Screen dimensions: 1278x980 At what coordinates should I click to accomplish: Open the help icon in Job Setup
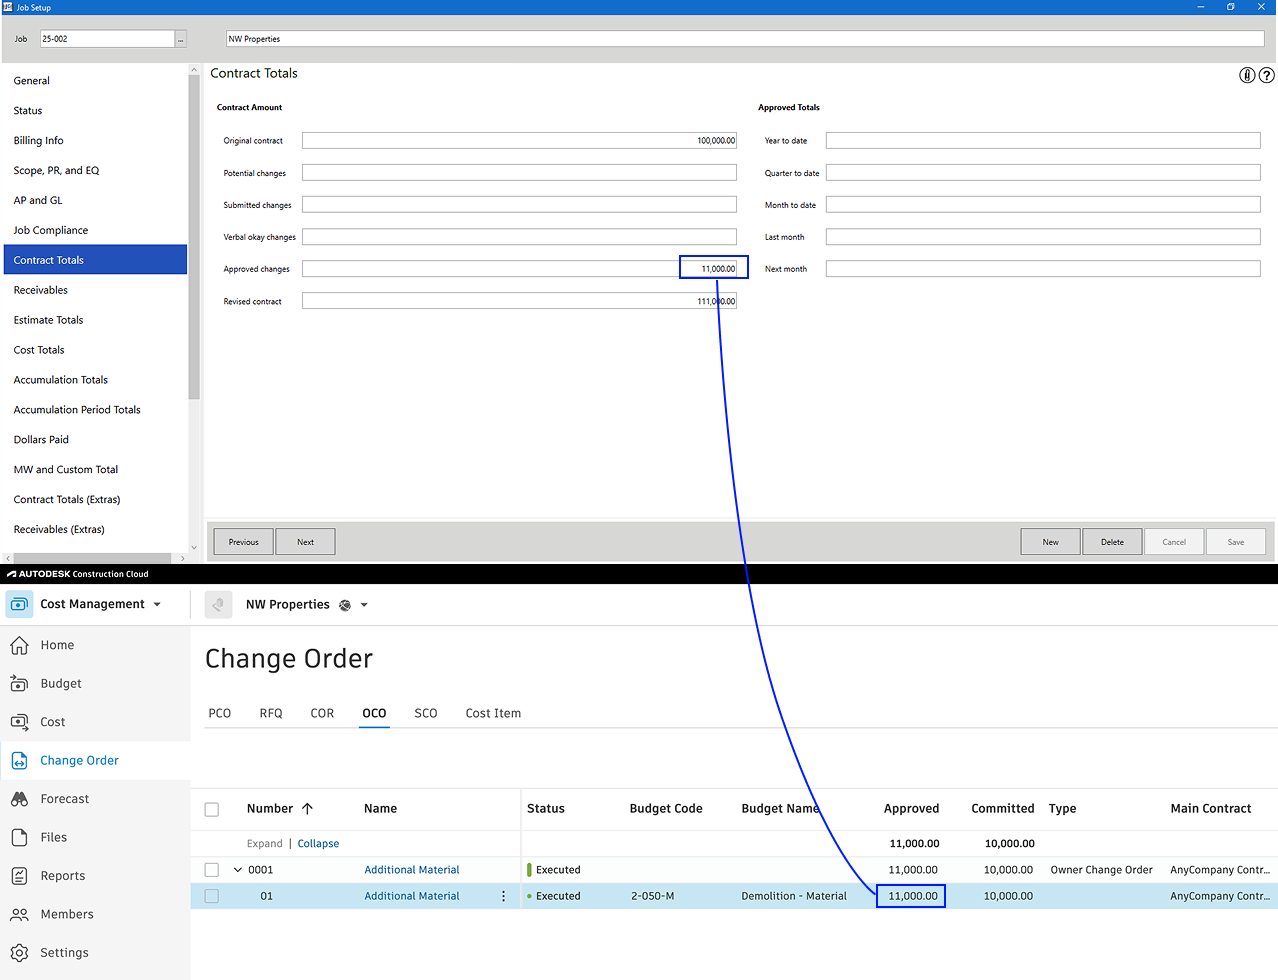[1266, 74]
